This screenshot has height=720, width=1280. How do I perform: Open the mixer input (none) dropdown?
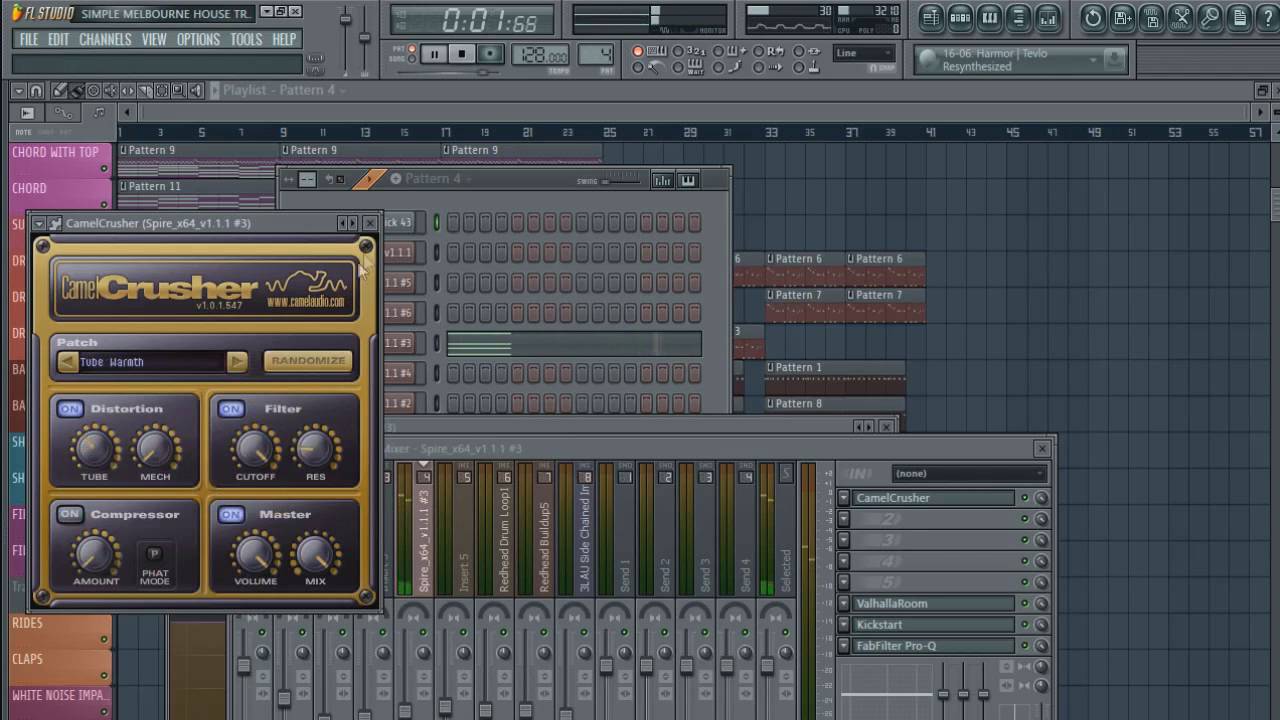[969, 474]
